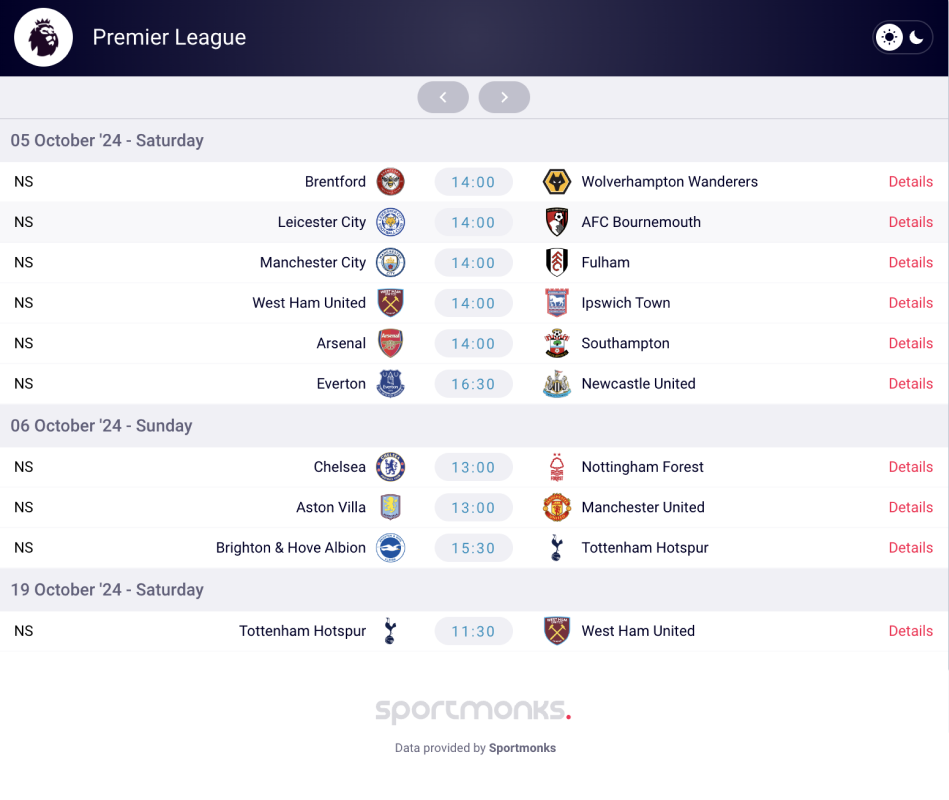Click the 16:30 kickoff time badge
The width and height of the screenshot is (949, 800).
pyautogui.click(x=473, y=384)
